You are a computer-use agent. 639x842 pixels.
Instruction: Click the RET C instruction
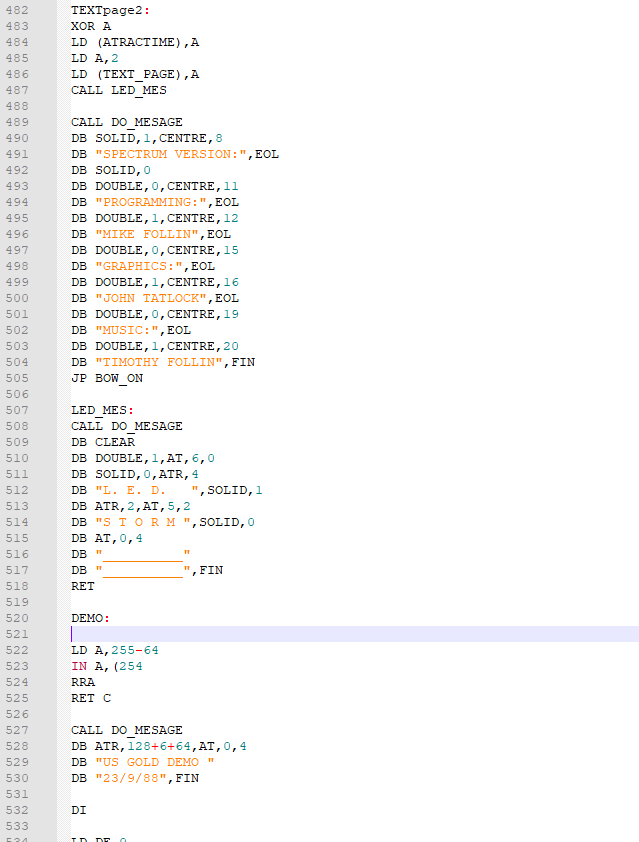[x=91, y=698]
